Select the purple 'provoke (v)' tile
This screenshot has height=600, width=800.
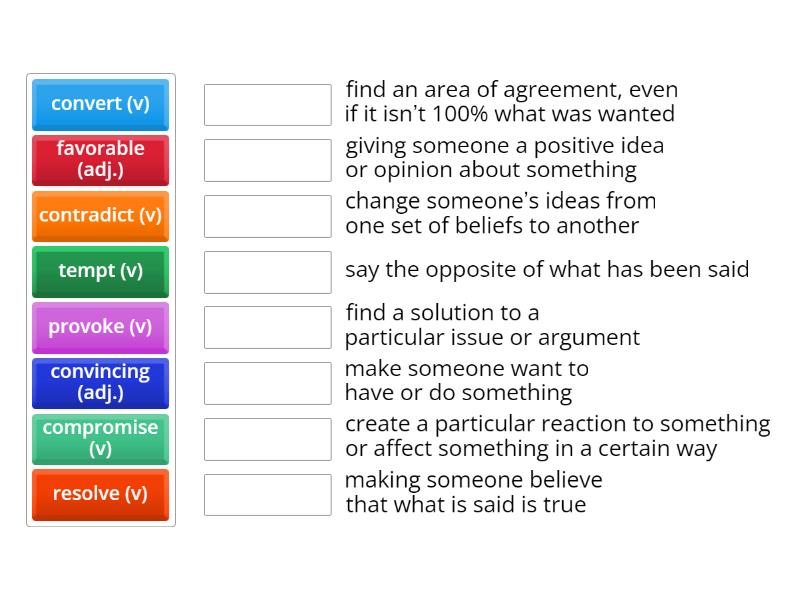point(100,327)
